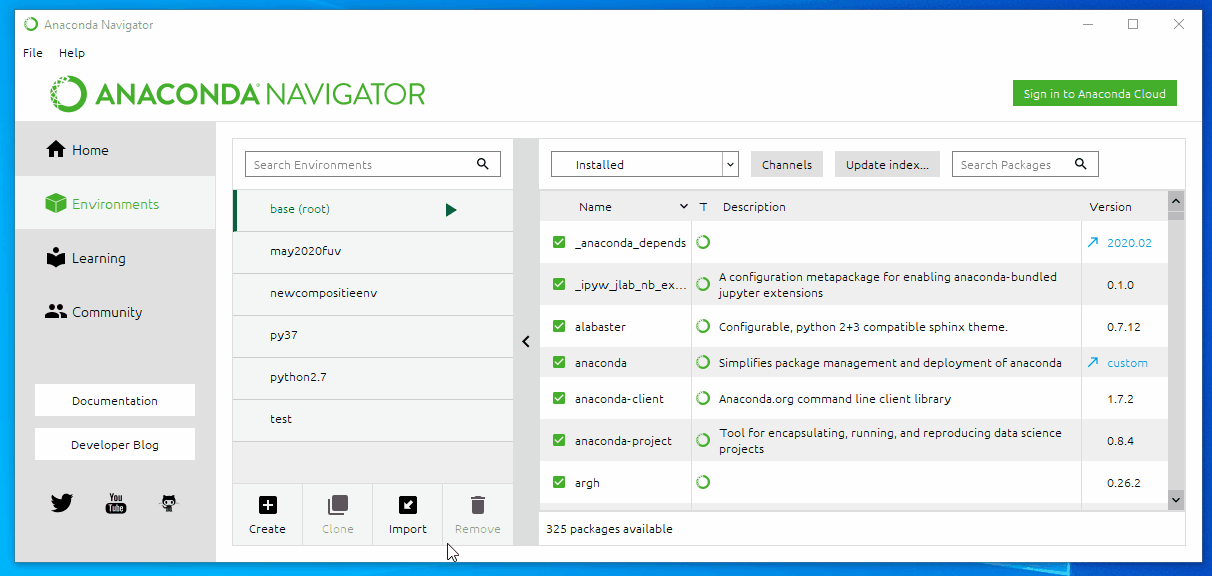
Task: Open the YouTube icon link
Action: (116, 503)
